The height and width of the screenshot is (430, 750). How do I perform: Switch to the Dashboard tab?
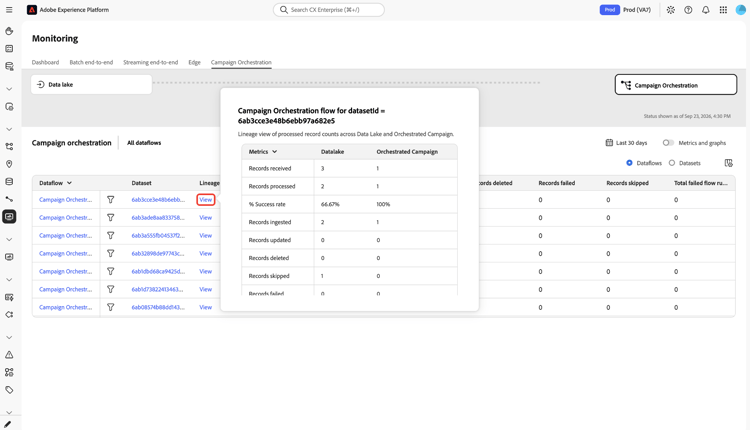45,62
